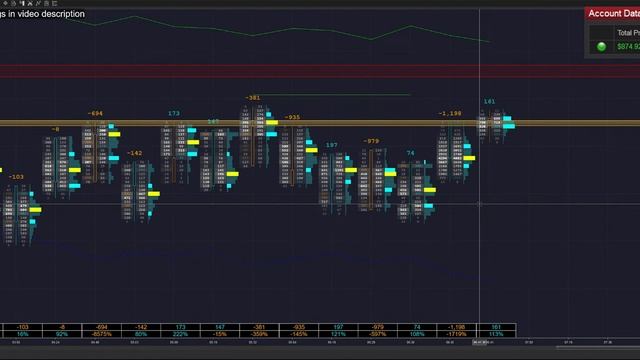Click the -979 delta label above its footprint bar
The image size is (640, 360).
pyautogui.click(x=371, y=141)
